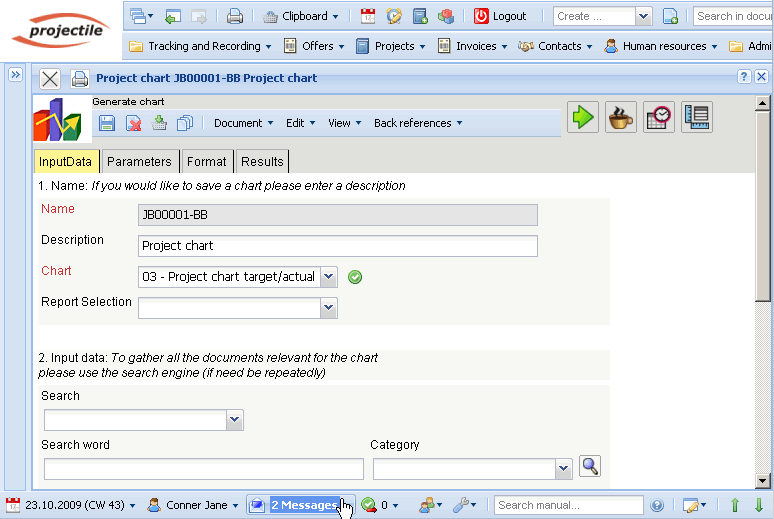The width and height of the screenshot is (774, 519).
Task: Expand the left sidebar with double arrow
Action: (16, 76)
